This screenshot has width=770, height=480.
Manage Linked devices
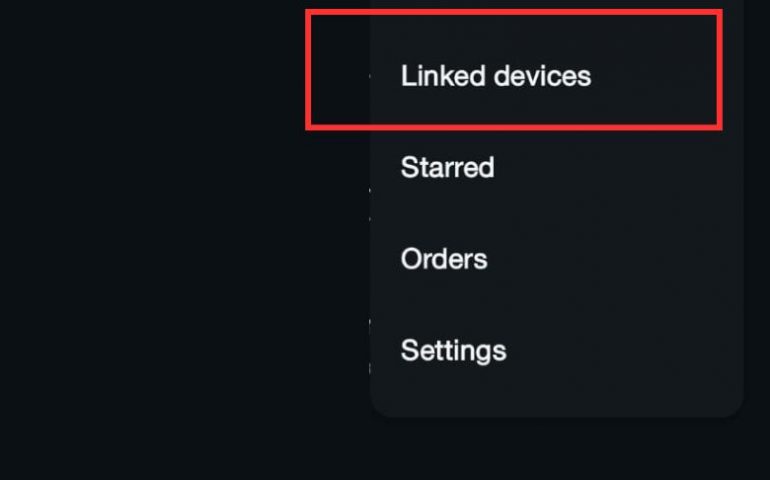pyautogui.click(x=496, y=76)
